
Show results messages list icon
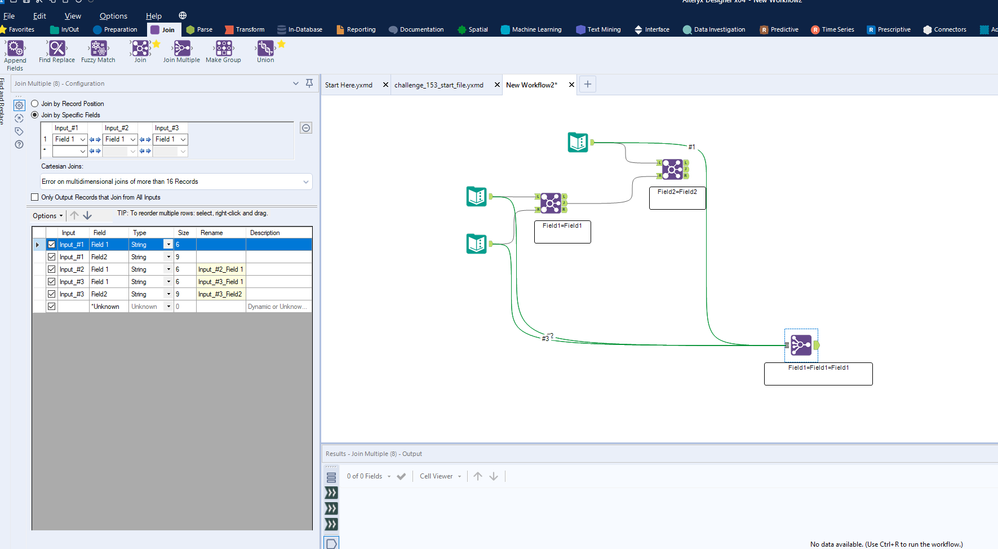click(x=332, y=477)
